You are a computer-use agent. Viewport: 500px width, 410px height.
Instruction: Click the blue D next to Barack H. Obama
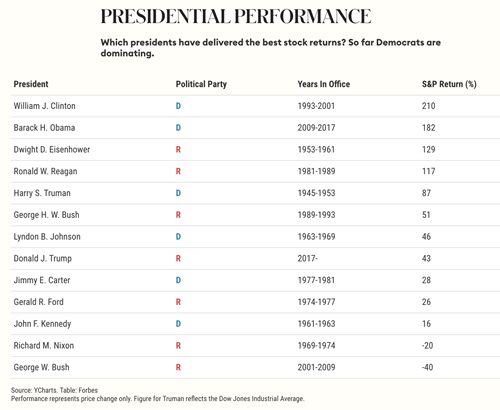pyautogui.click(x=178, y=128)
